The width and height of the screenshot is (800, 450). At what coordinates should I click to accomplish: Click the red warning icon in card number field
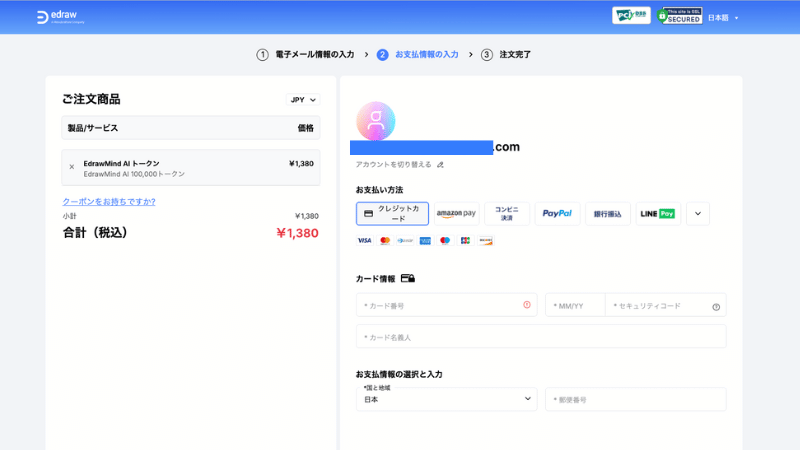point(527,305)
